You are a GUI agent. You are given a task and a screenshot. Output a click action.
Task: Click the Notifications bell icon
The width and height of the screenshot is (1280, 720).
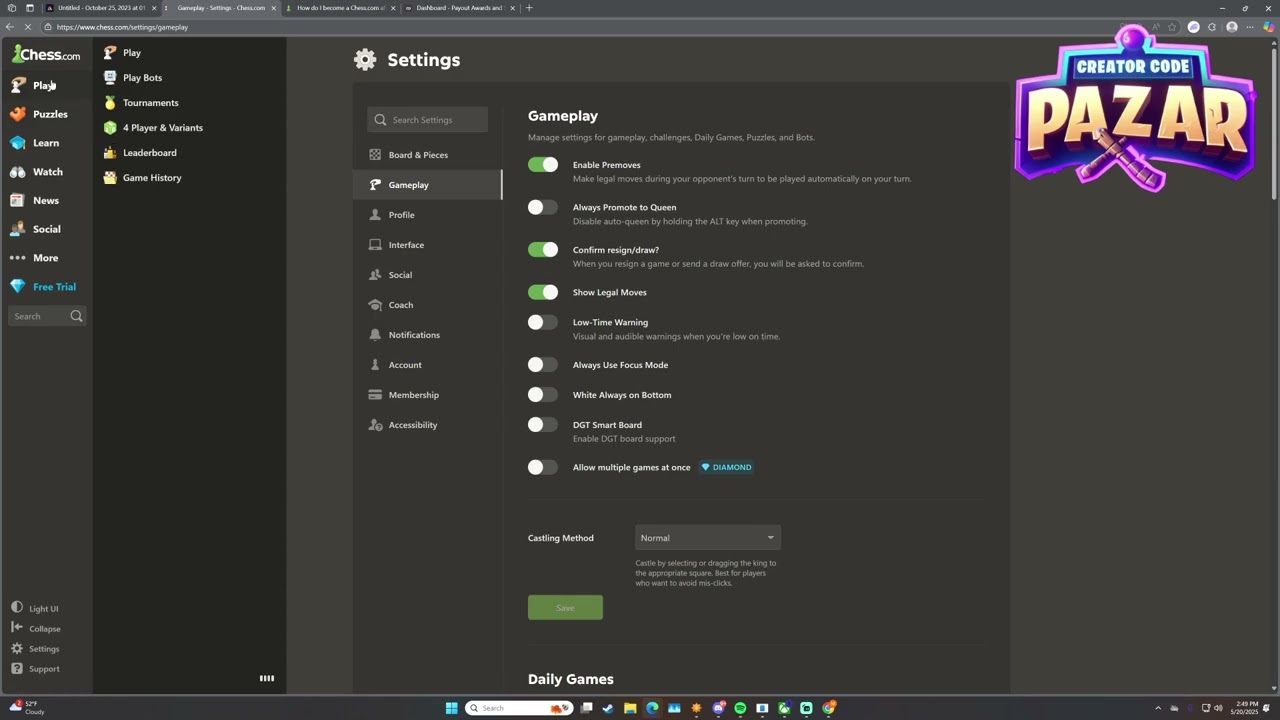coord(375,335)
